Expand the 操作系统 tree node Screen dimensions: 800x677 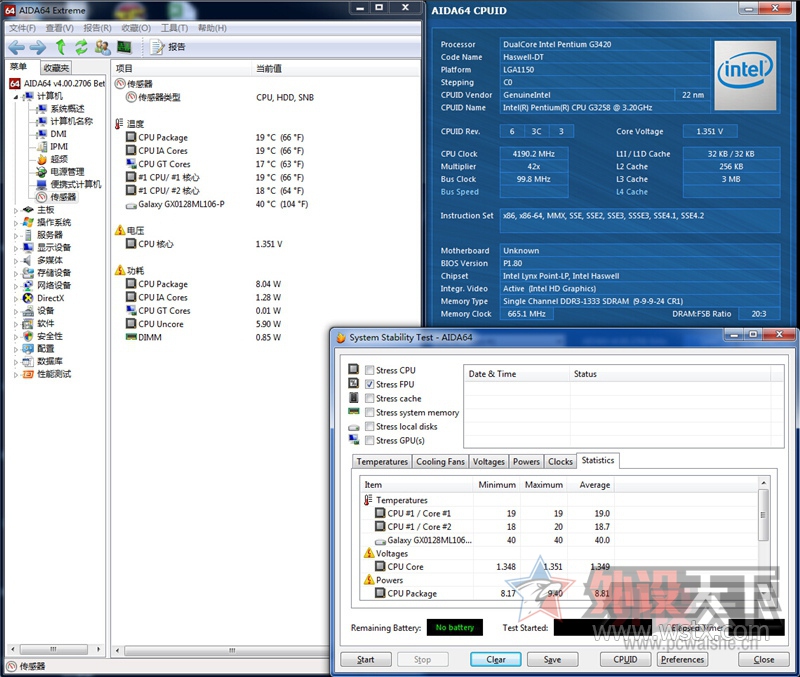point(15,223)
